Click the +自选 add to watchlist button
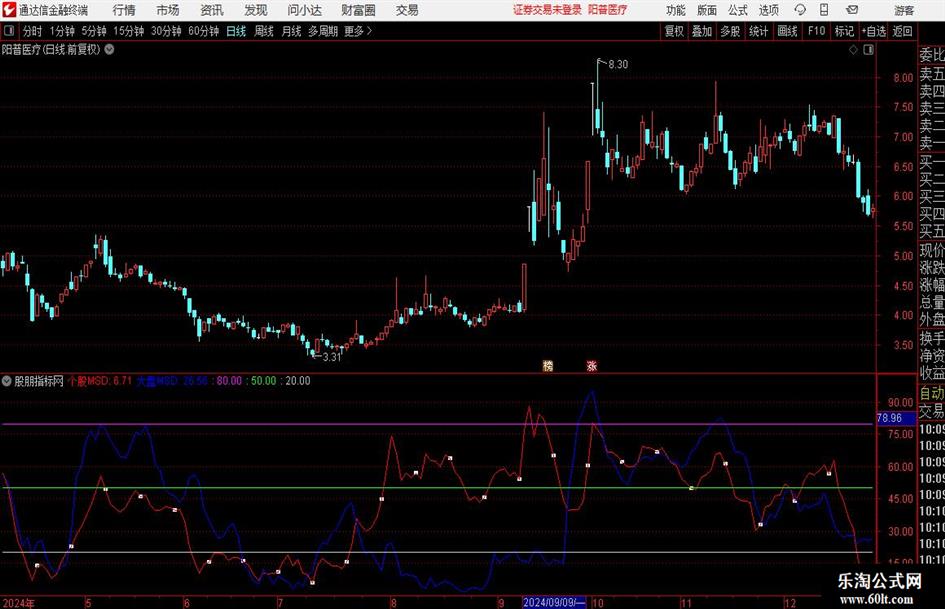945x609 pixels. pyautogui.click(x=873, y=31)
